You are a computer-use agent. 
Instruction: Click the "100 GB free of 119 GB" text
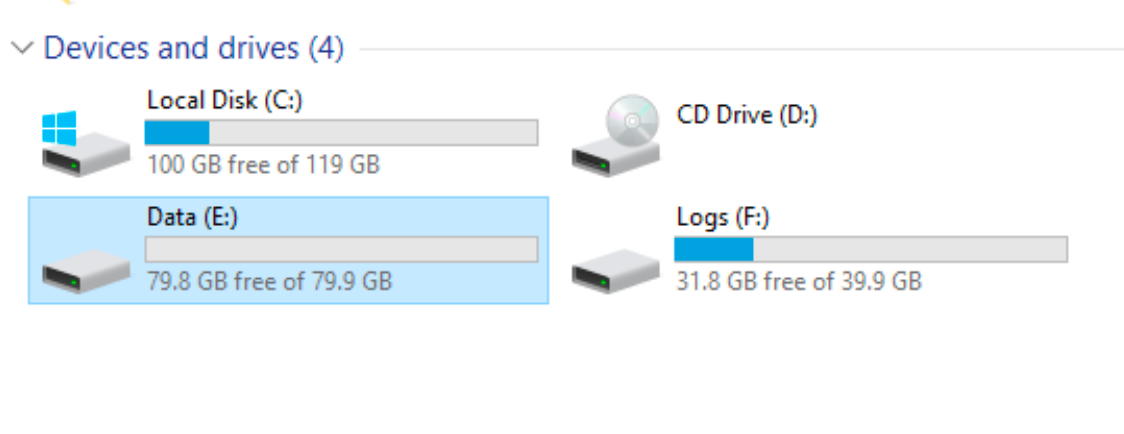tap(263, 165)
